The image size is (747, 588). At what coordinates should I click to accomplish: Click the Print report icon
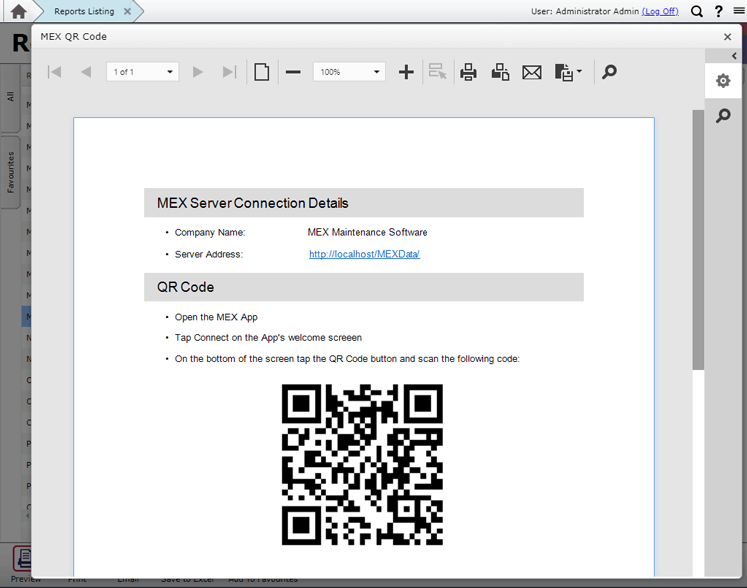468,72
